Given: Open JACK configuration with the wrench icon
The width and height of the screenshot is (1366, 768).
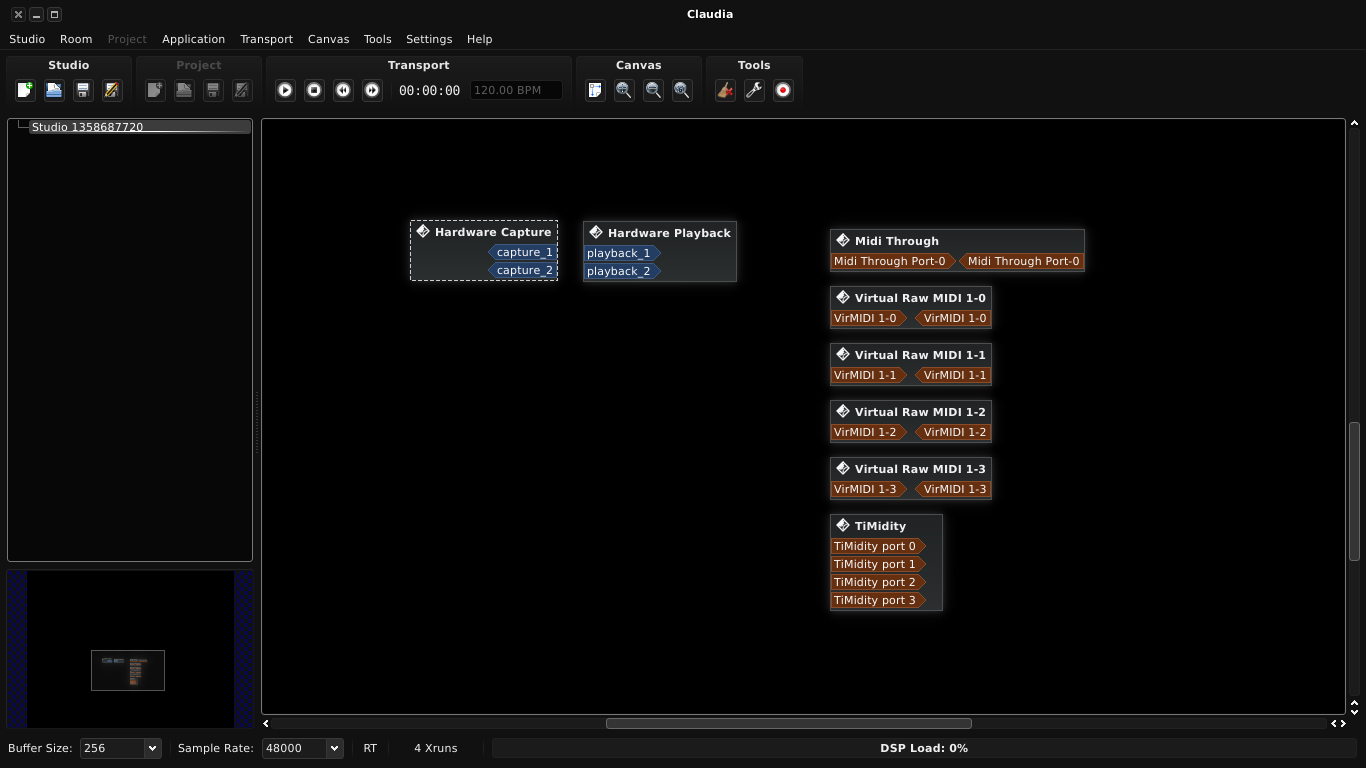Looking at the screenshot, I should (754, 90).
